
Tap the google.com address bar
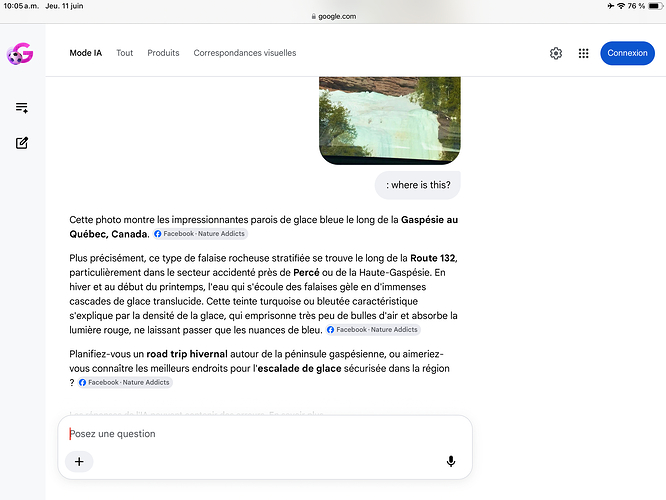tap(333, 16)
